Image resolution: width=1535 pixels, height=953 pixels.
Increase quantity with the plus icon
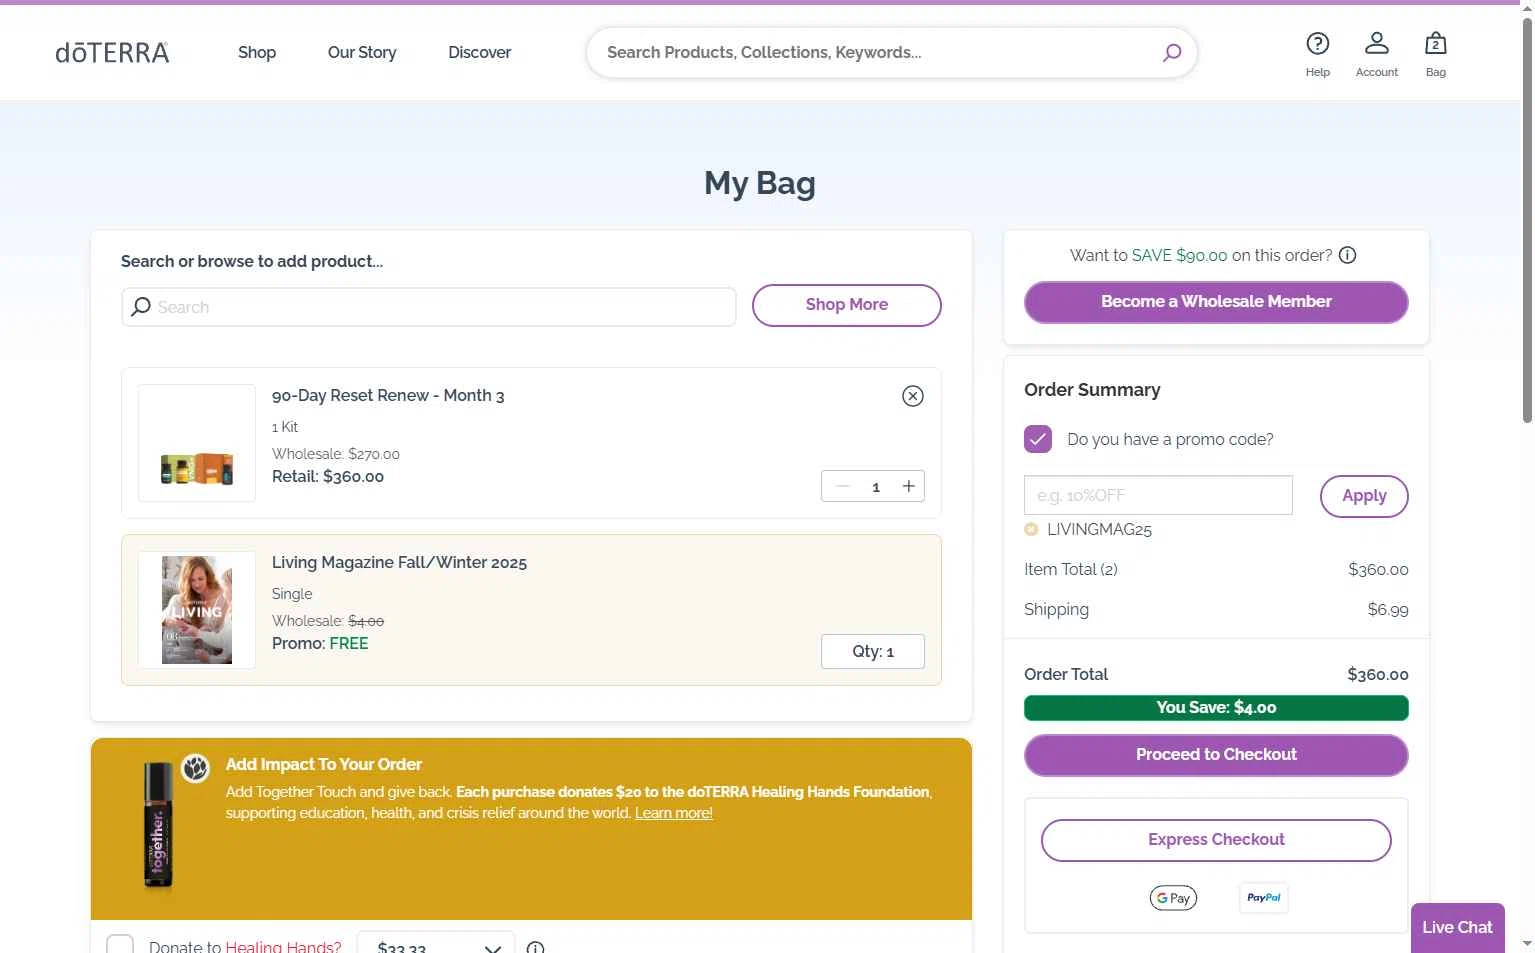908,486
